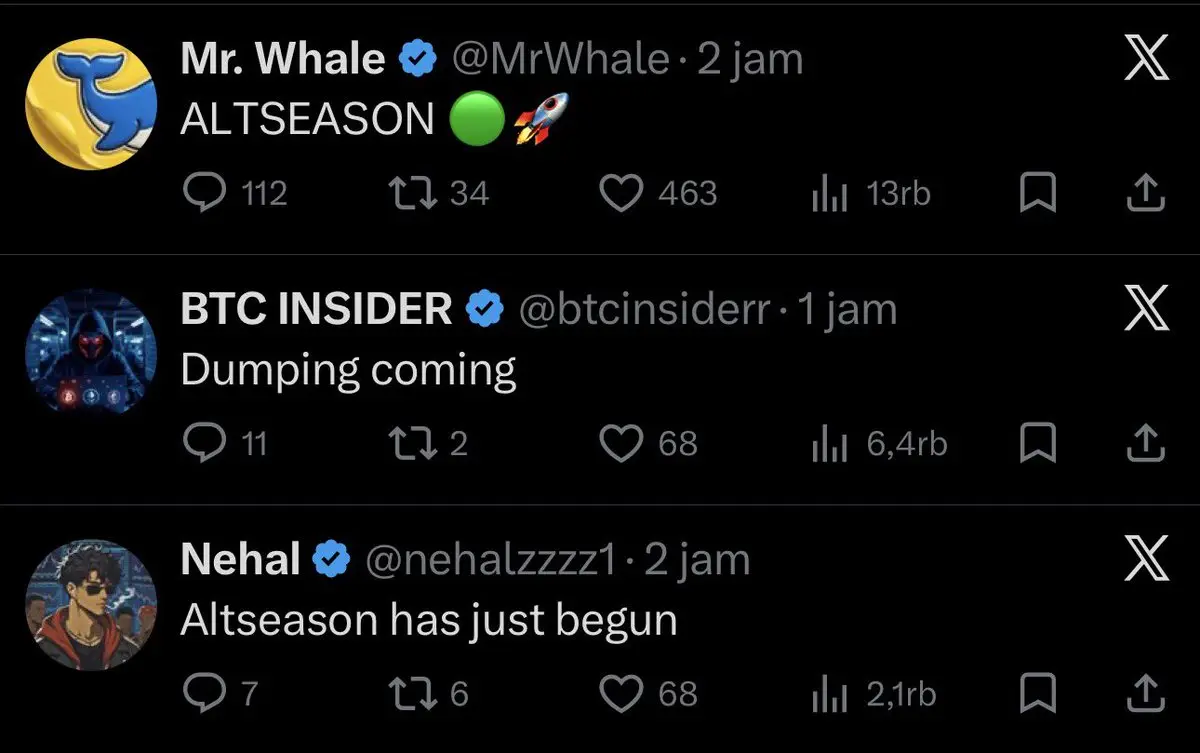Screen dimensions: 1200x753
Task: Bookmark Mr. Whale's post
Action: pyautogui.click(x=1037, y=193)
